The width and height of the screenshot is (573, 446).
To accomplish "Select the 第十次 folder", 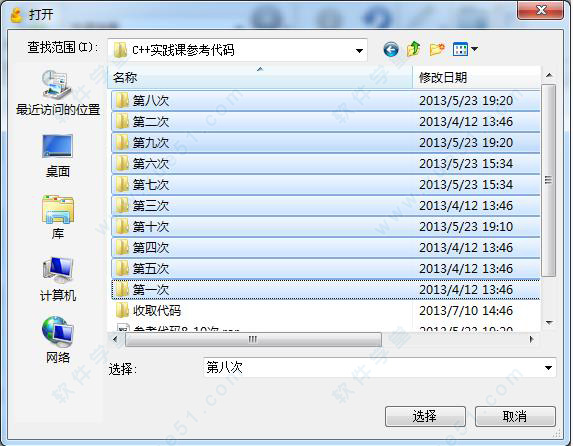I will click(326, 227).
